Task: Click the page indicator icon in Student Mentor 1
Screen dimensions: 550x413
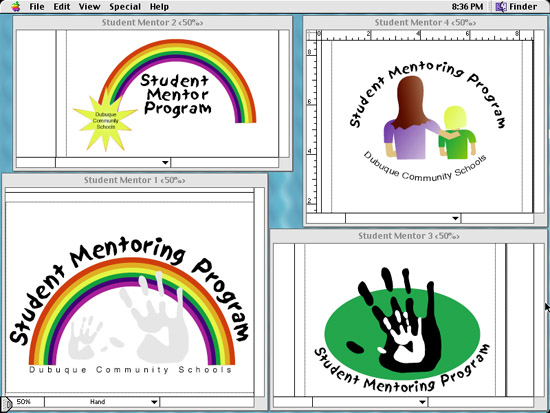Action: (x=7, y=404)
